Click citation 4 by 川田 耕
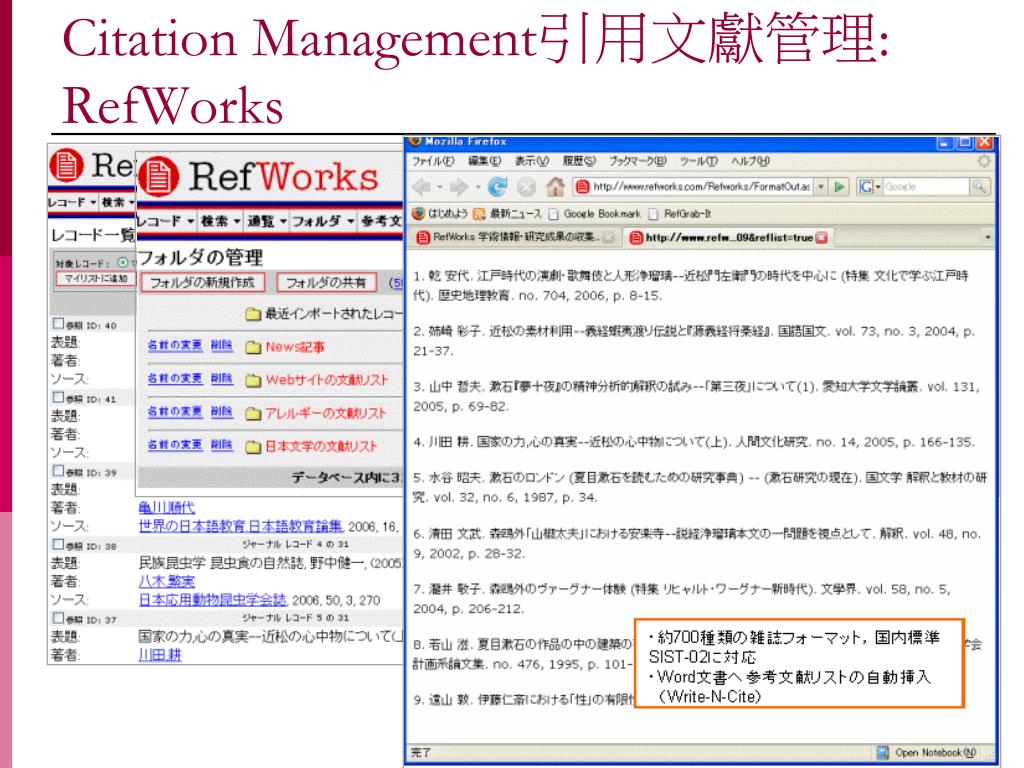1024x768 pixels. point(694,442)
